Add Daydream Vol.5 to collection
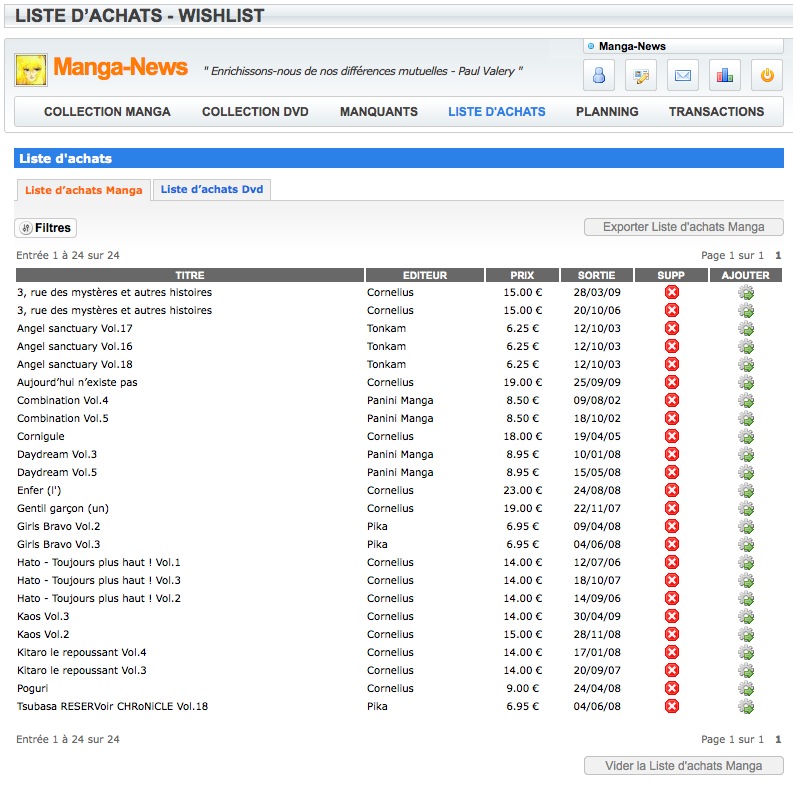The image size is (793, 802). pyautogui.click(x=746, y=473)
